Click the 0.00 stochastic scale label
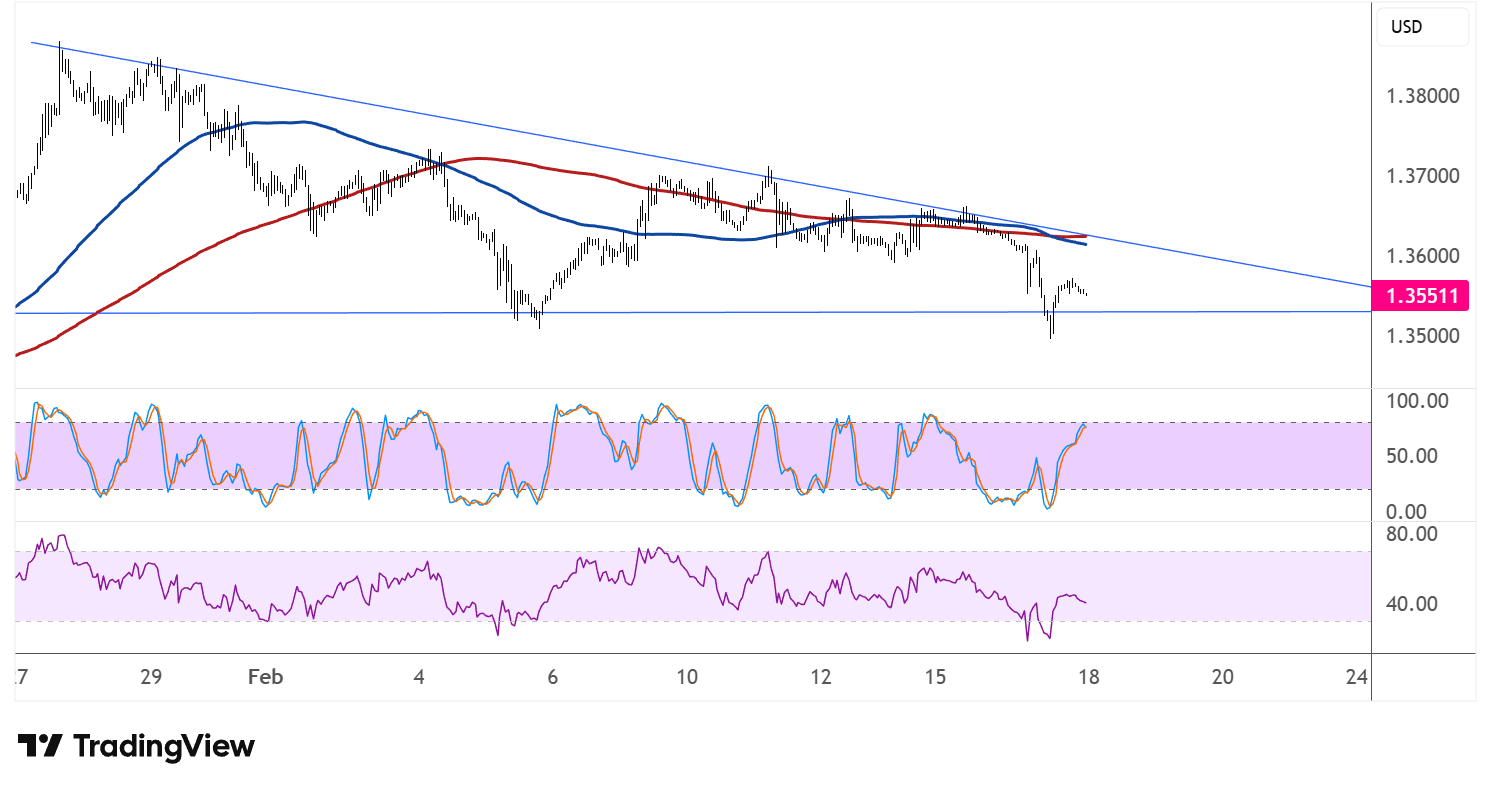The image size is (1491, 791). tap(1408, 511)
